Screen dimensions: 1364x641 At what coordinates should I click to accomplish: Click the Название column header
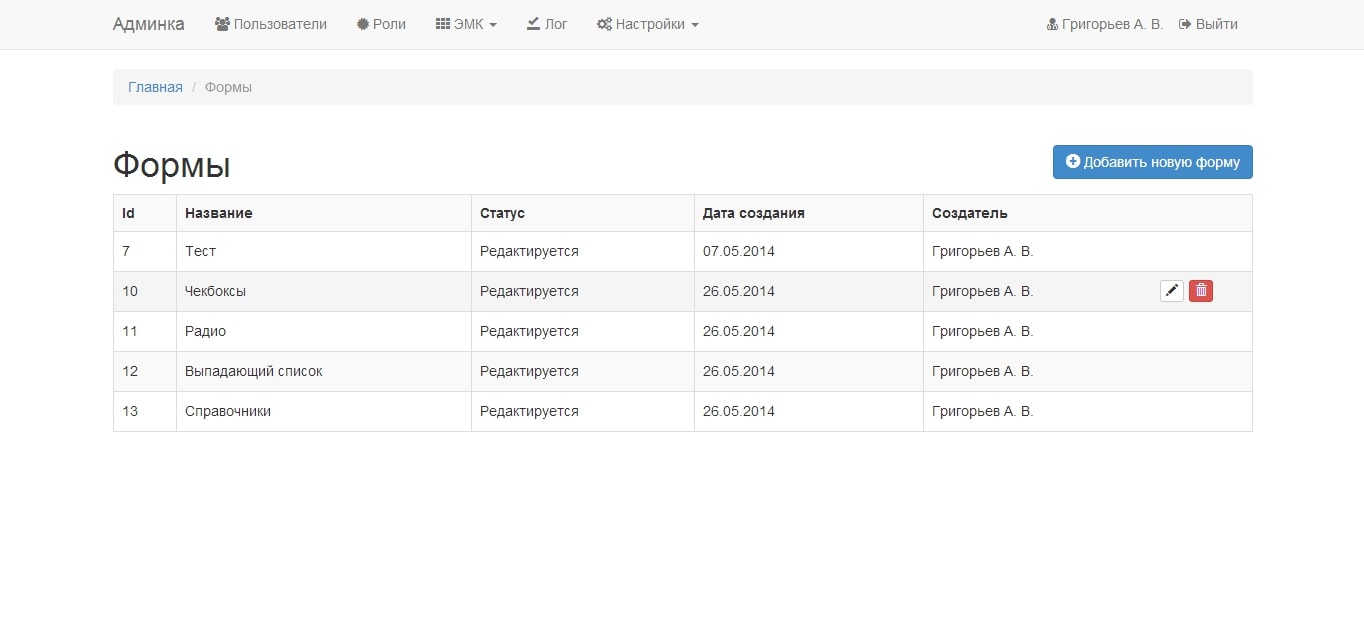324,213
